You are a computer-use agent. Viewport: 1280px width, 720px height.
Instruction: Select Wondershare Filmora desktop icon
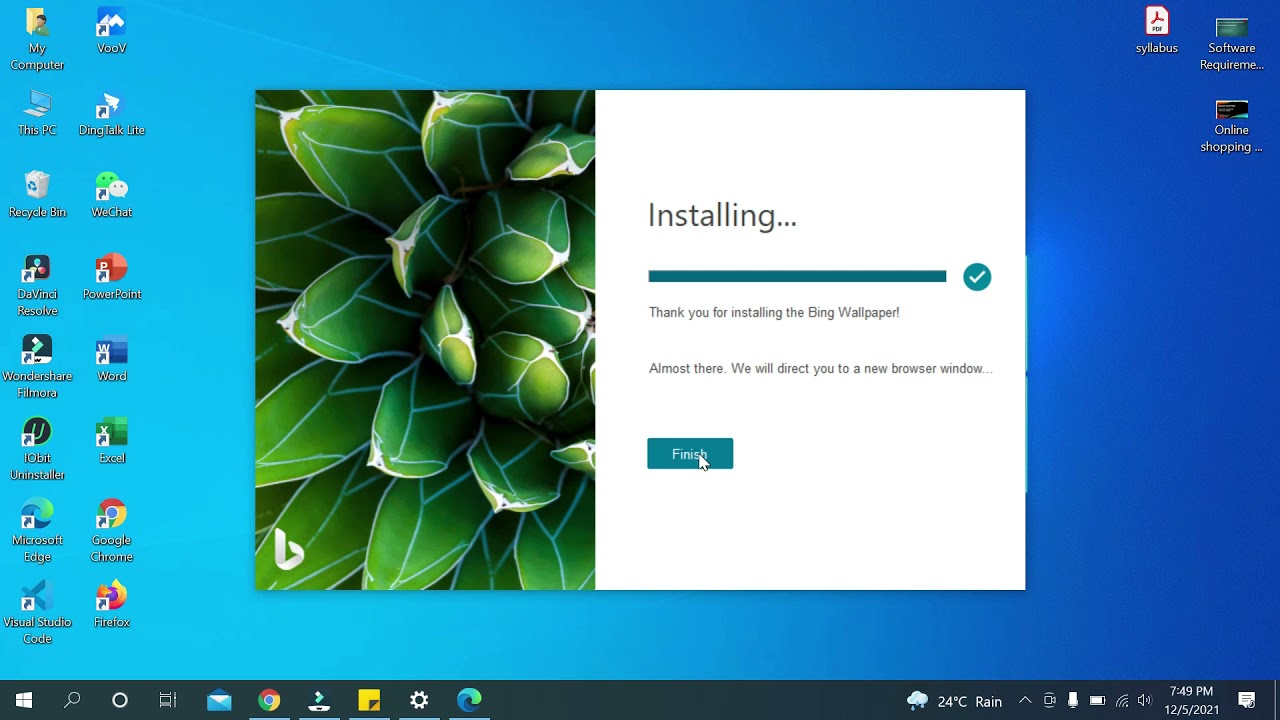(x=37, y=367)
